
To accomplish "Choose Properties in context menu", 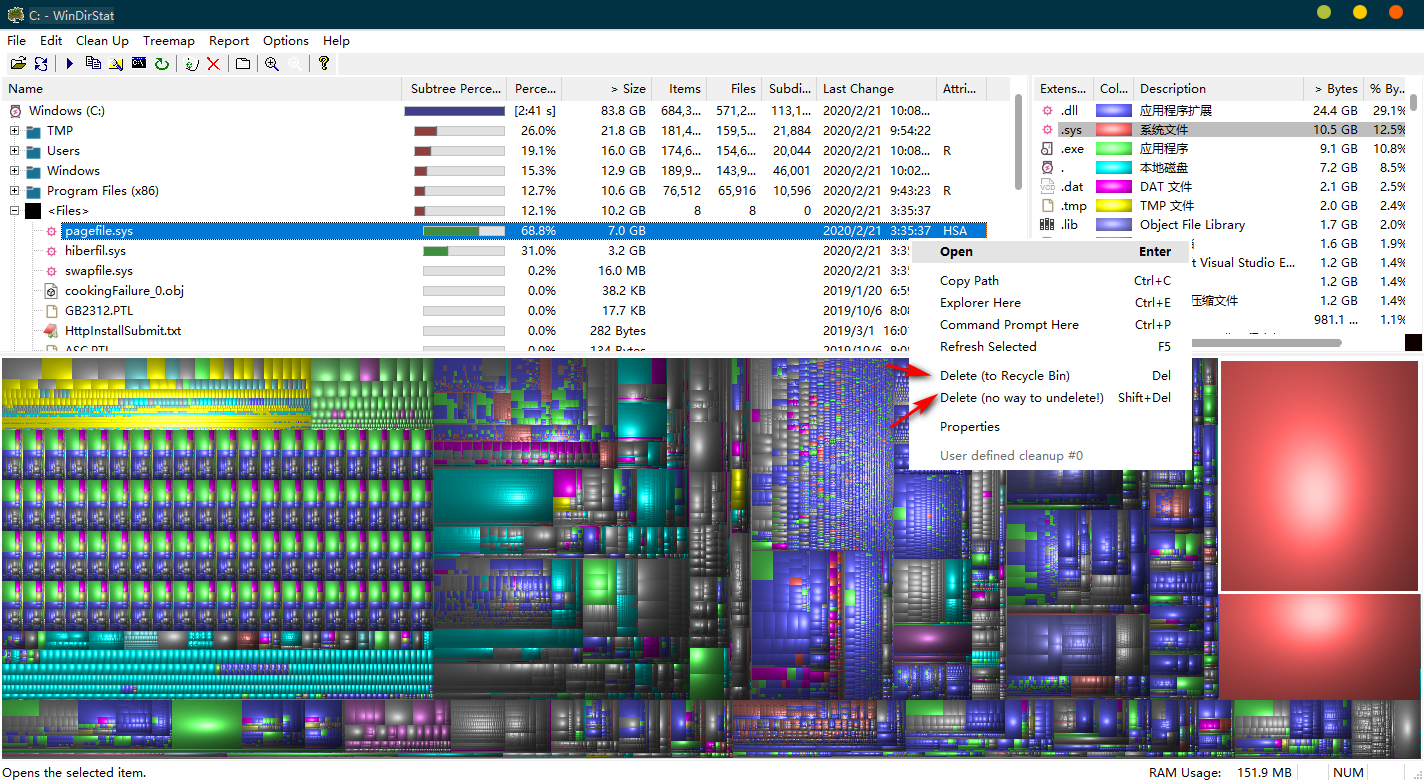I will (1051, 427).
